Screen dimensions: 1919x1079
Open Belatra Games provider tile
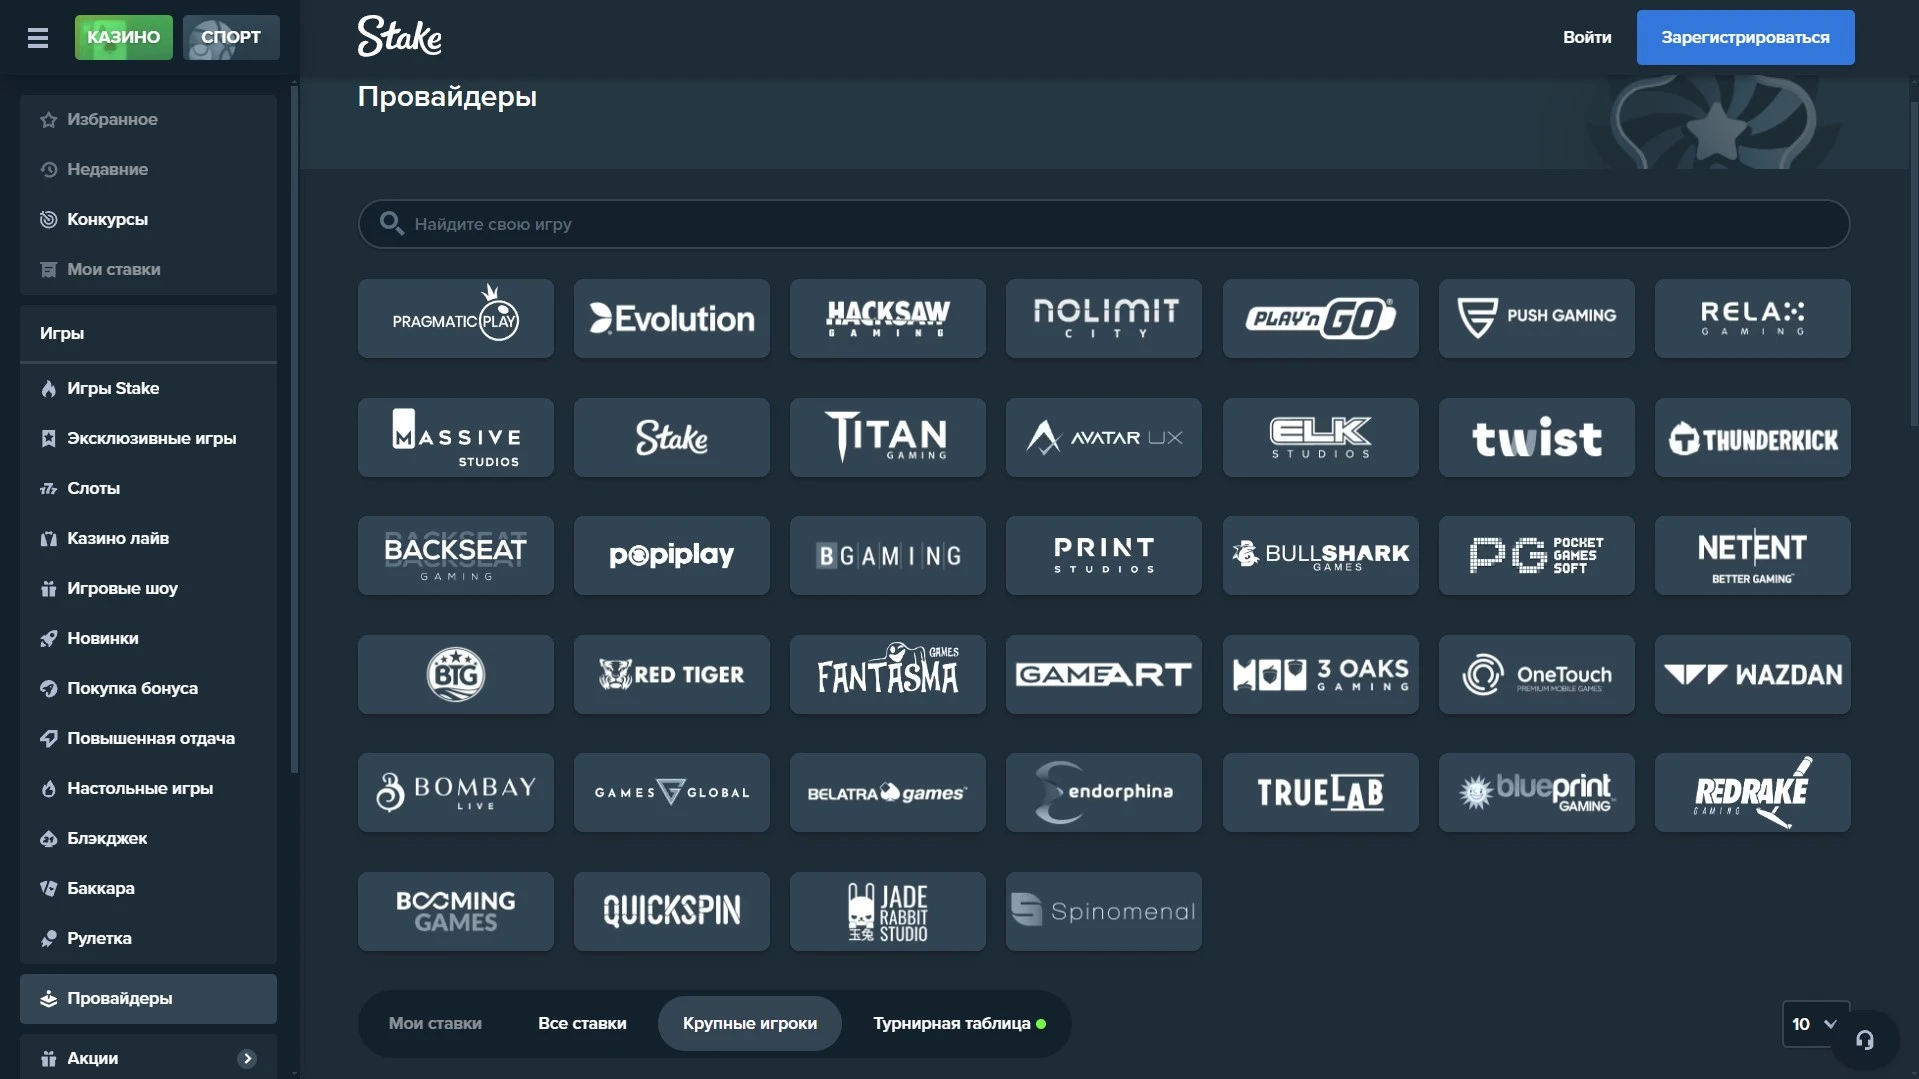[887, 792]
